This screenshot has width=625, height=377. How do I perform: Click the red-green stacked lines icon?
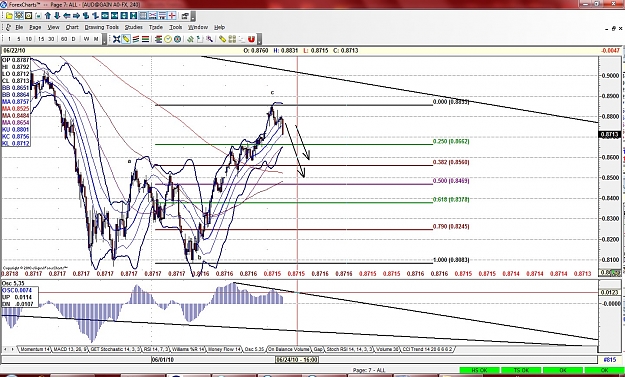coord(145,39)
